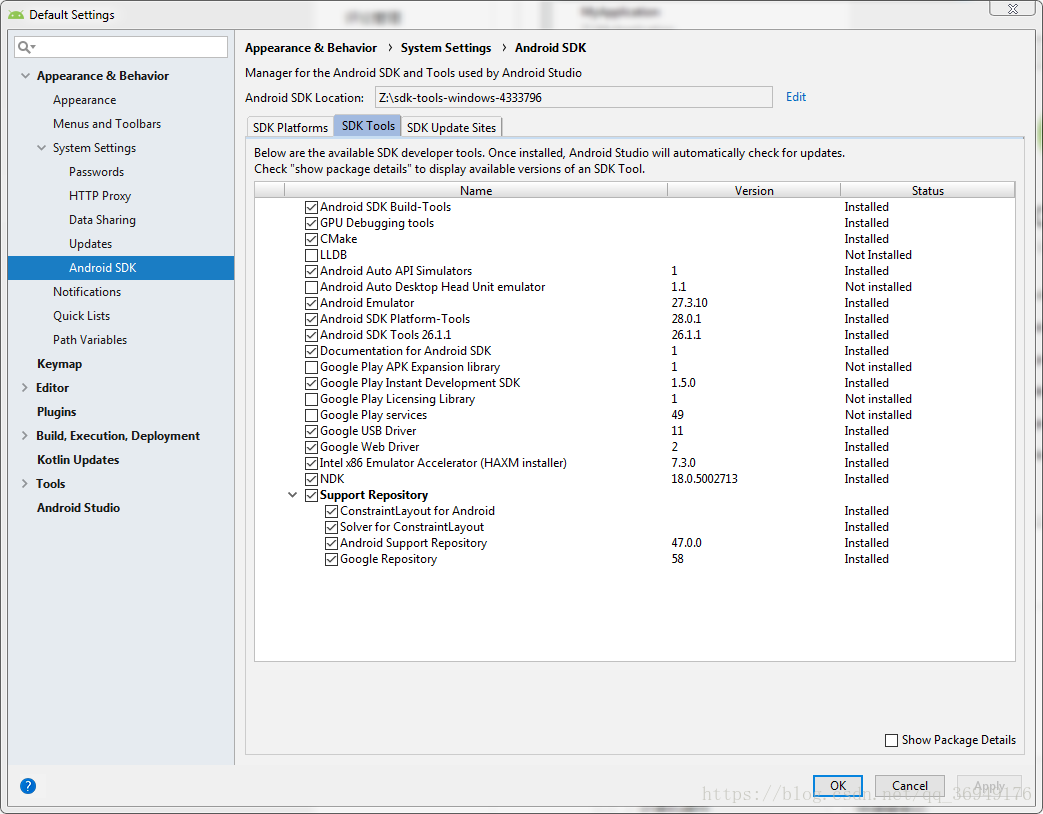This screenshot has height=814, width=1043.
Task: Click Solver for ConstraintLayout row
Action: (x=635, y=527)
